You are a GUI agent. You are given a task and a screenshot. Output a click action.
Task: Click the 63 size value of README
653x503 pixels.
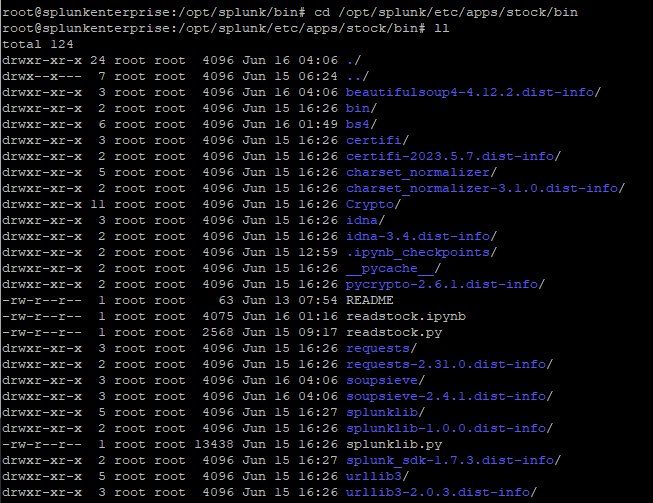tap(226, 301)
